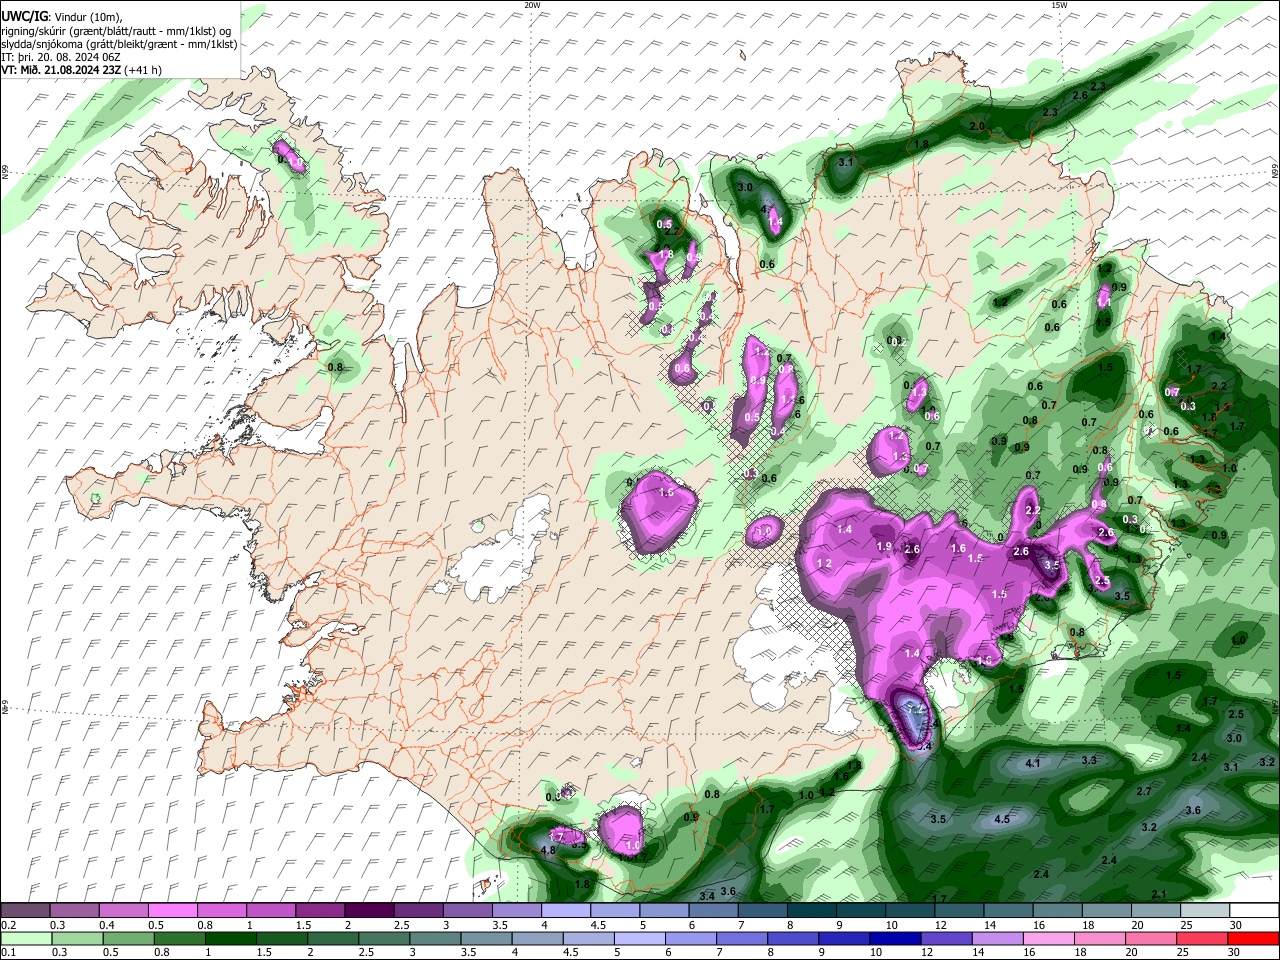Pick the dark mauve 0.2 swatch, top legend row
The height and width of the screenshot is (960, 1280).
(25, 911)
